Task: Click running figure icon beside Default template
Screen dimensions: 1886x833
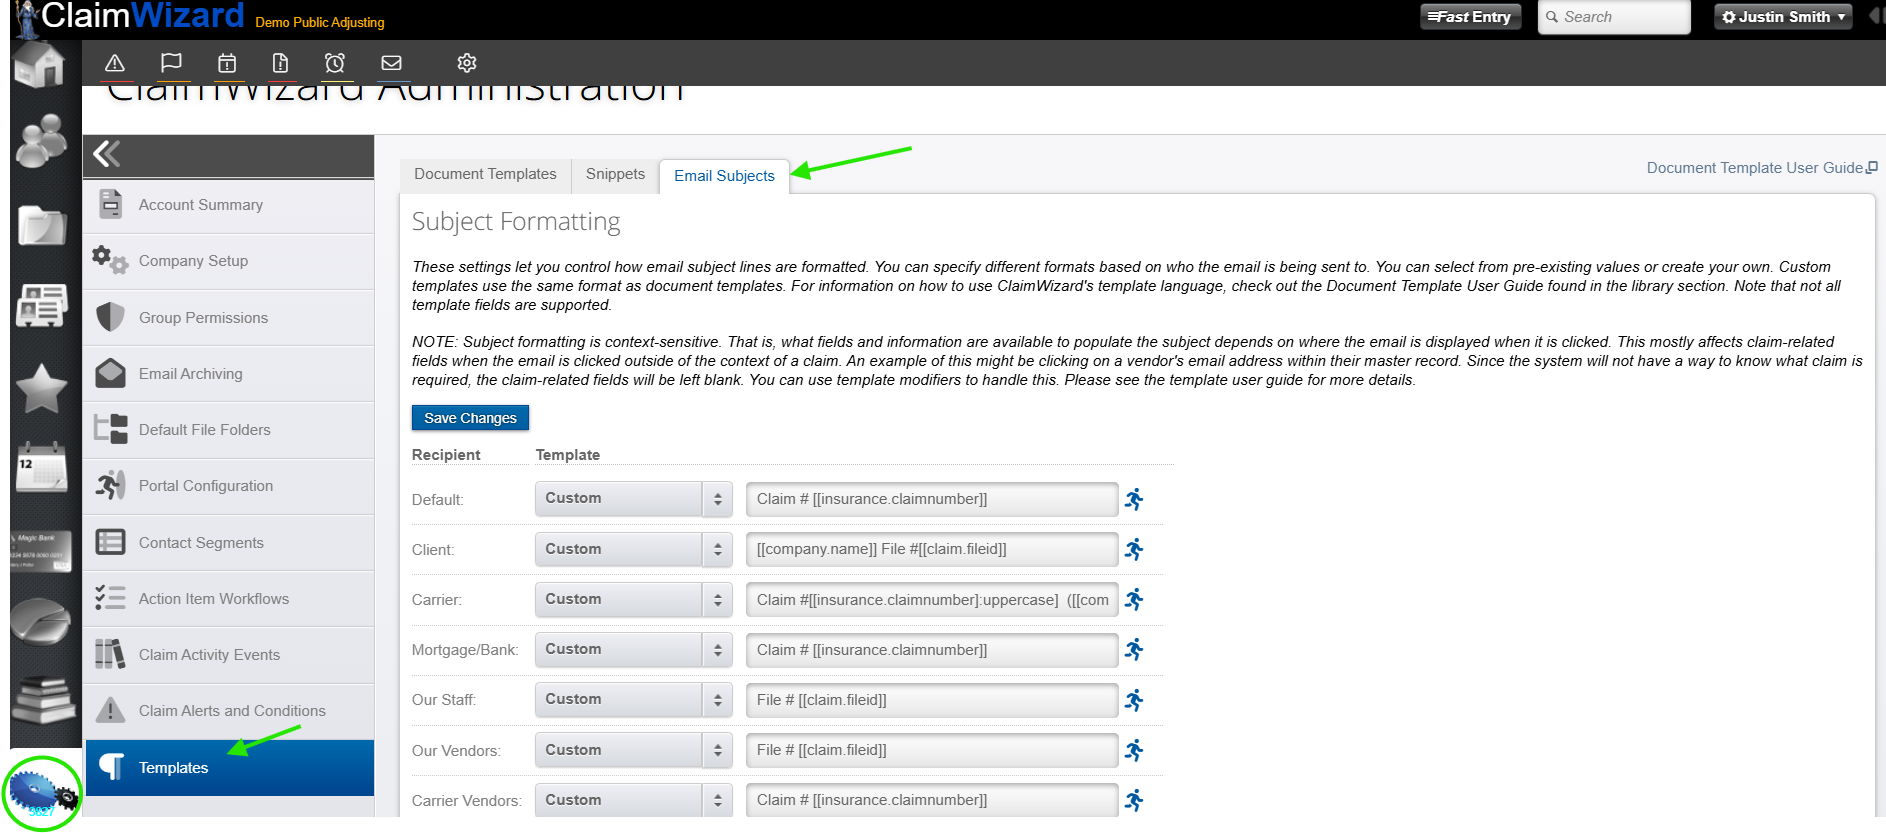Action: pos(1134,499)
